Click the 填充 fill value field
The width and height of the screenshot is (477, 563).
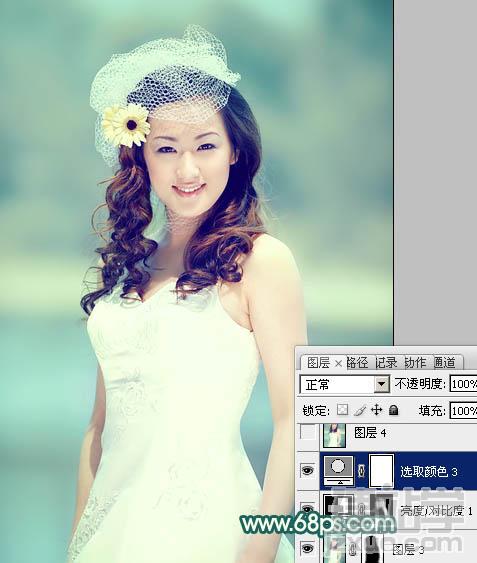point(464,410)
